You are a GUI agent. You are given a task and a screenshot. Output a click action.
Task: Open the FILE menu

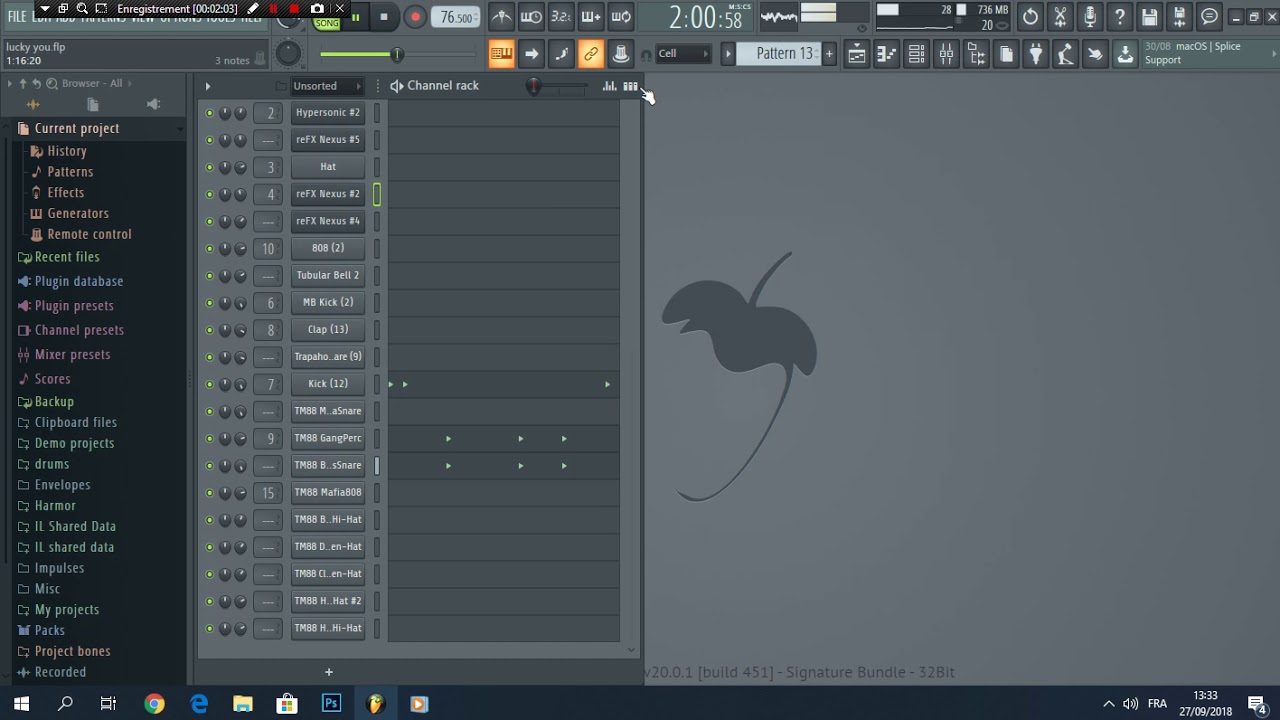[x=17, y=17]
